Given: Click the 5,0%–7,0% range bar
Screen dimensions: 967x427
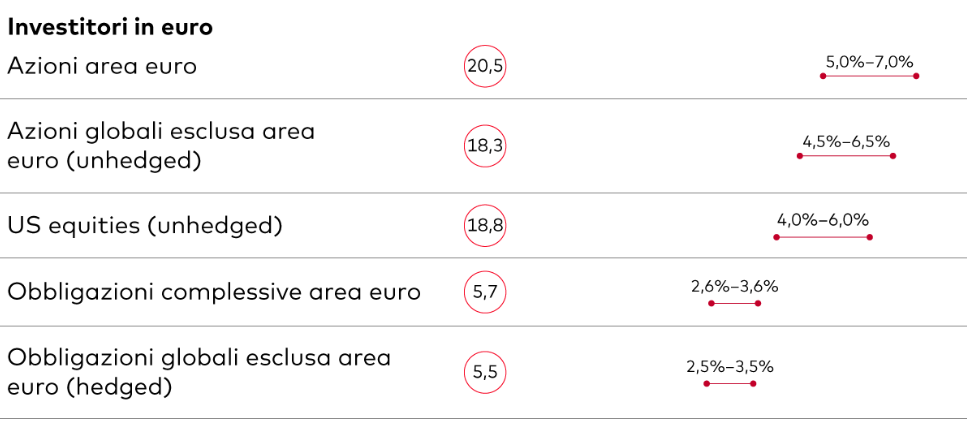Looking at the screenshot, I should pyautogui.click(x=870, y=76).
